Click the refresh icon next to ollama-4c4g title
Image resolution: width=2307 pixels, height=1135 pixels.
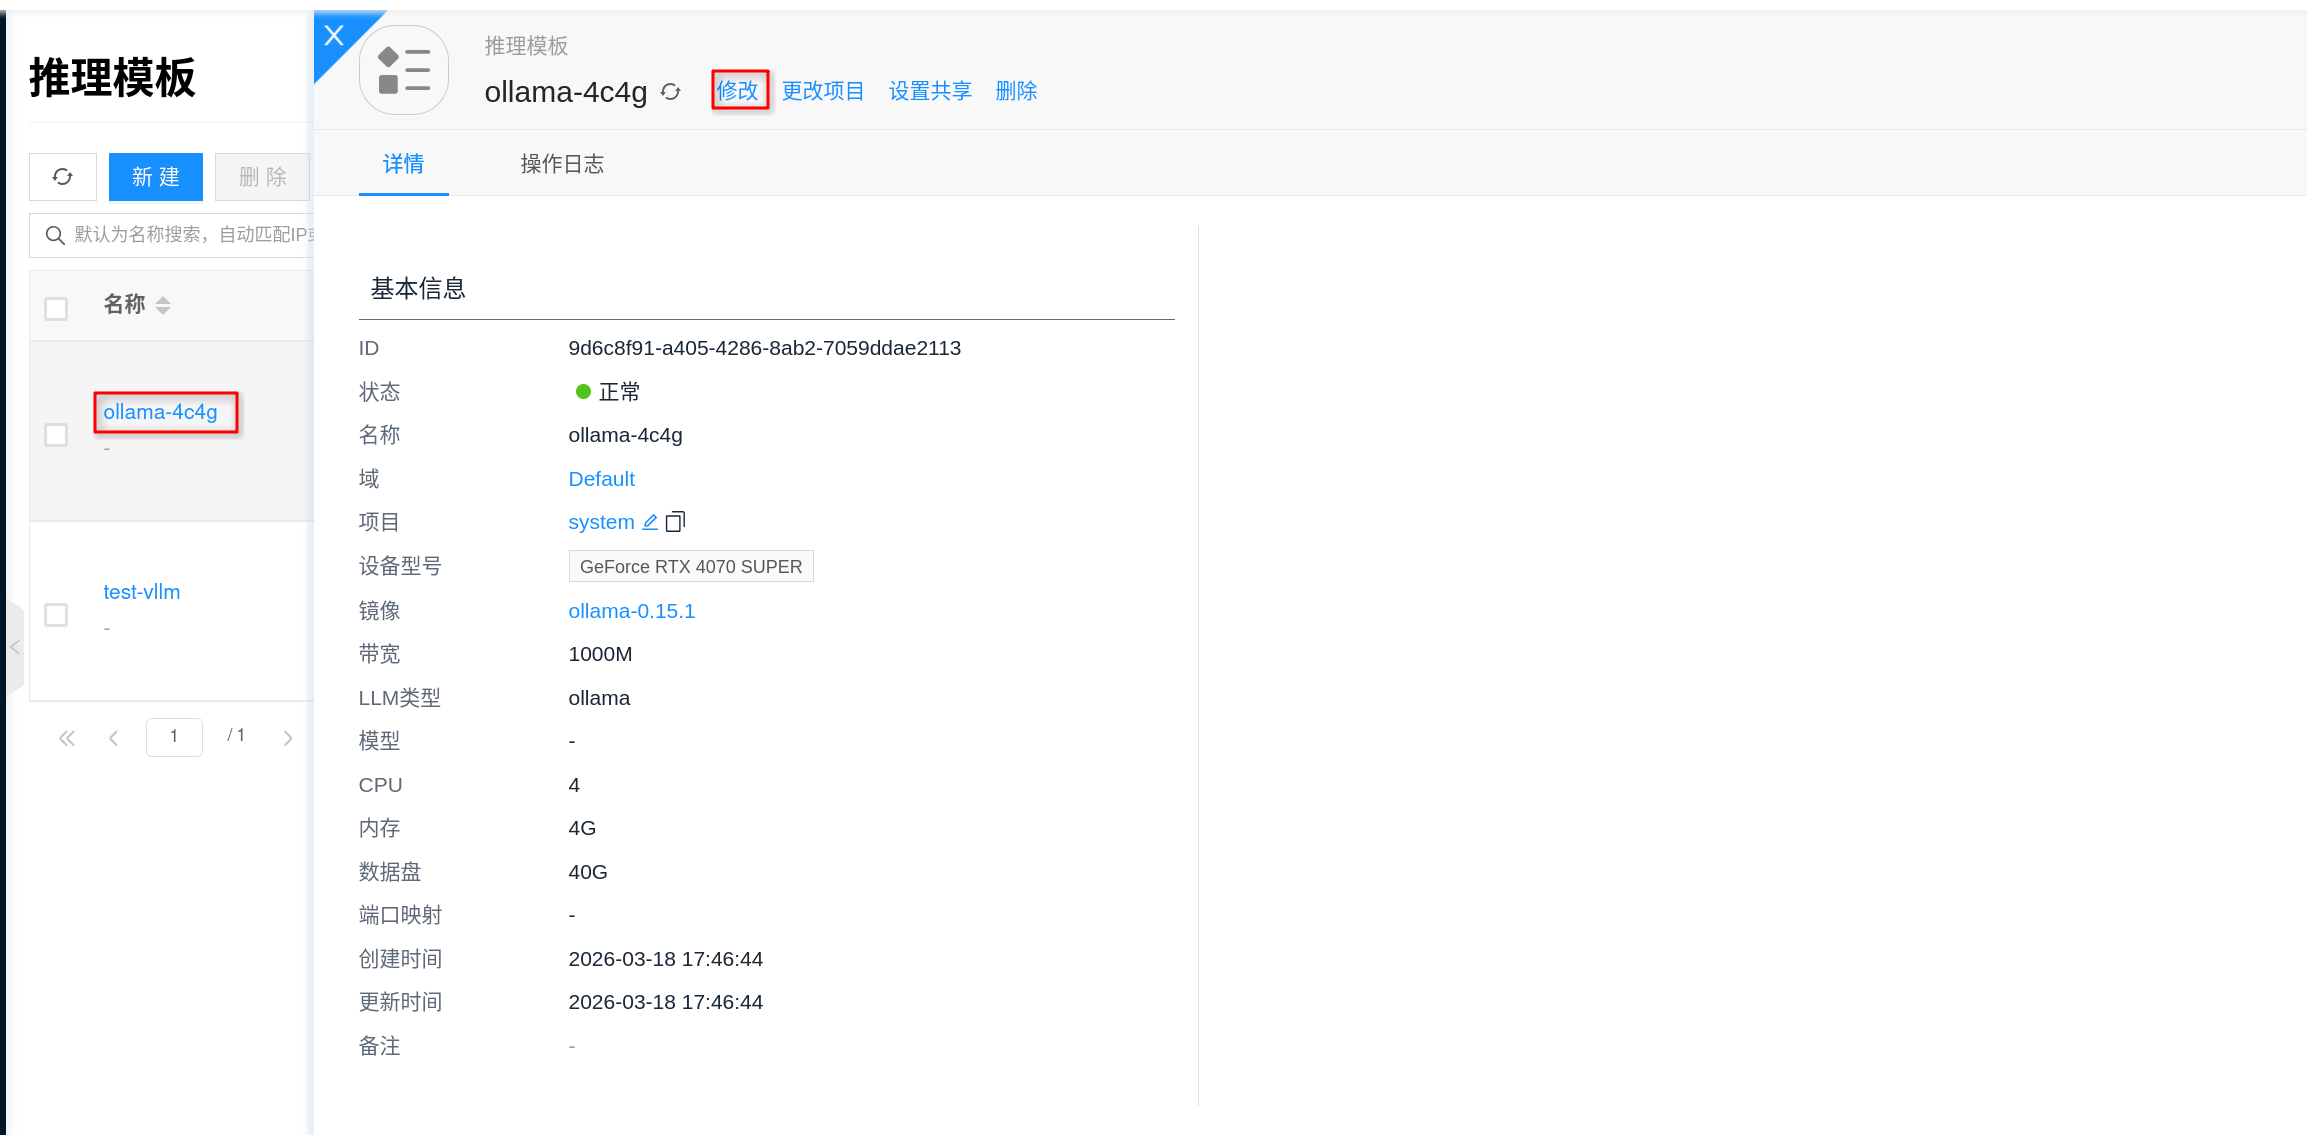671,92
